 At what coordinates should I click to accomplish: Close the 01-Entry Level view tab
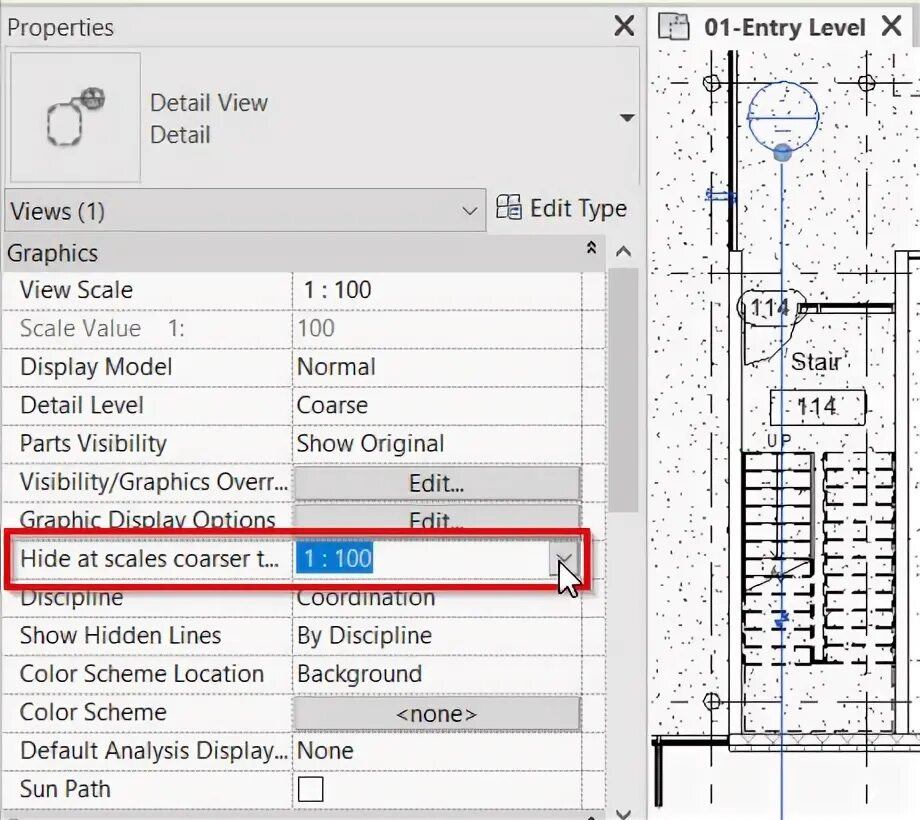tap(892, 26)
